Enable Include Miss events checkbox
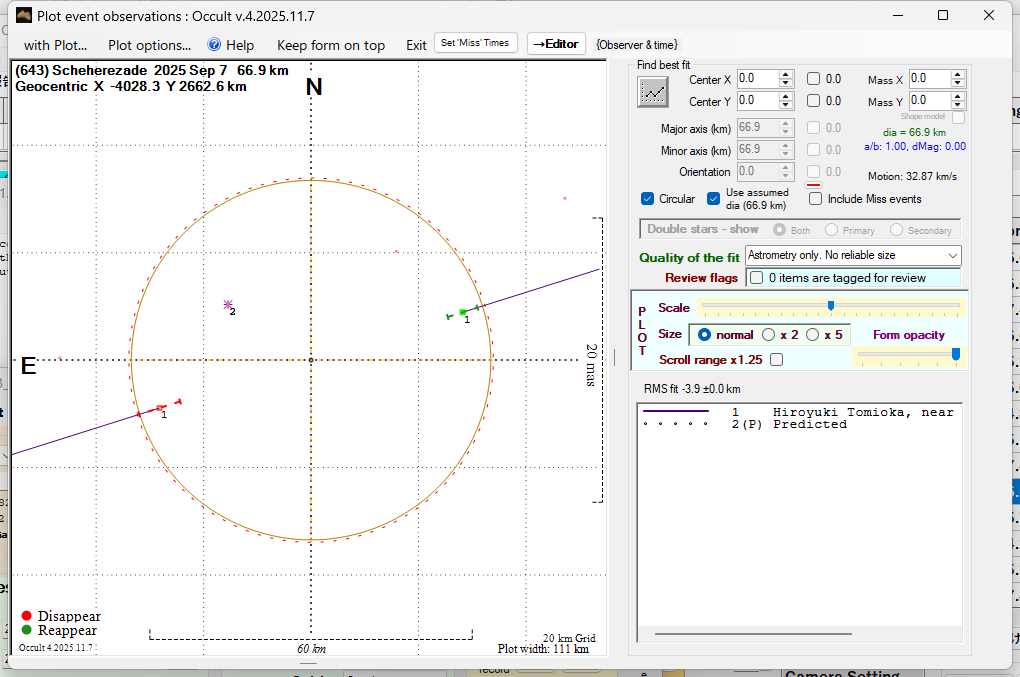Viewport: 1020px width, 677px height. pyautogui.click(x=816, y=199)
